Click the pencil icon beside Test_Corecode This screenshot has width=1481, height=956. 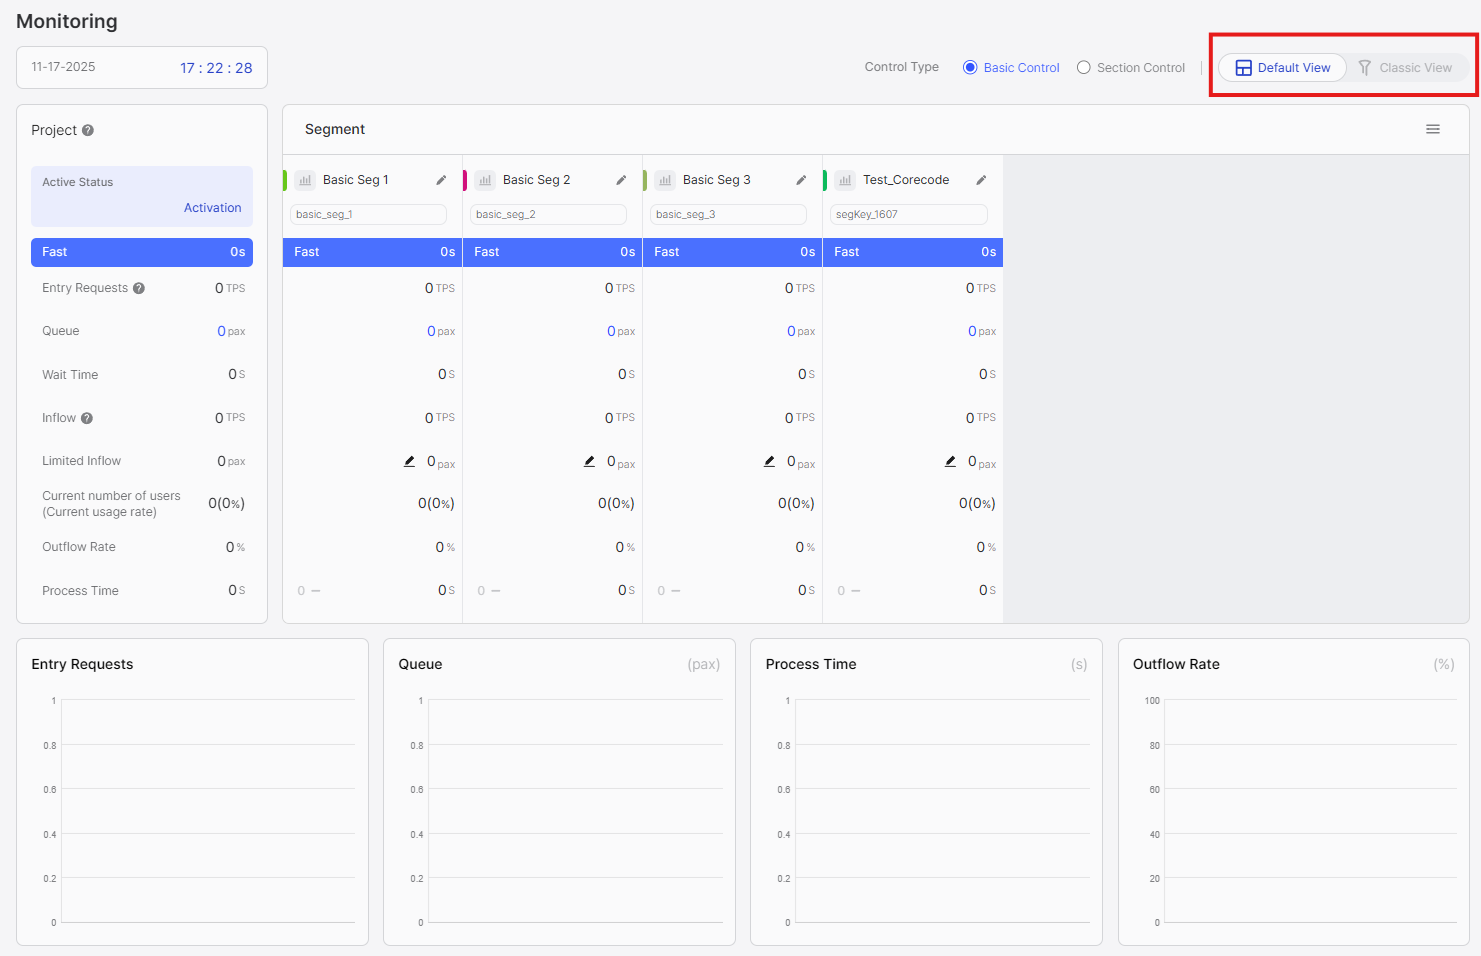(981, 179)
